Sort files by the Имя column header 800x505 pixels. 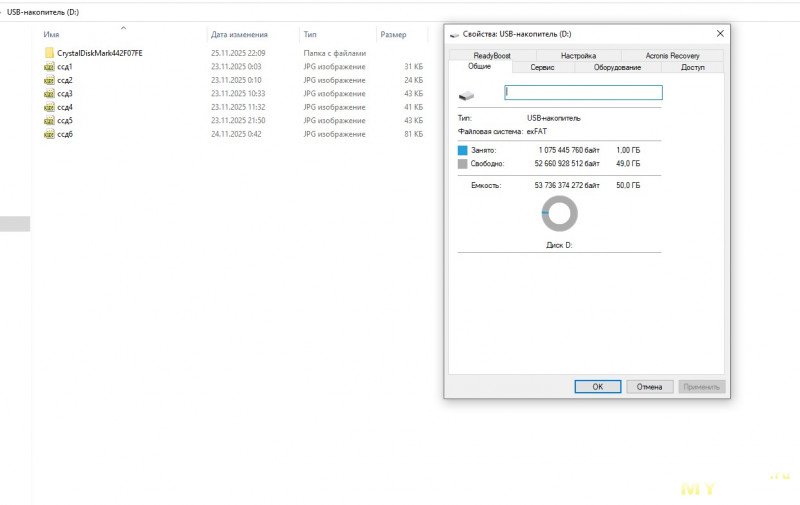[51, 34]
